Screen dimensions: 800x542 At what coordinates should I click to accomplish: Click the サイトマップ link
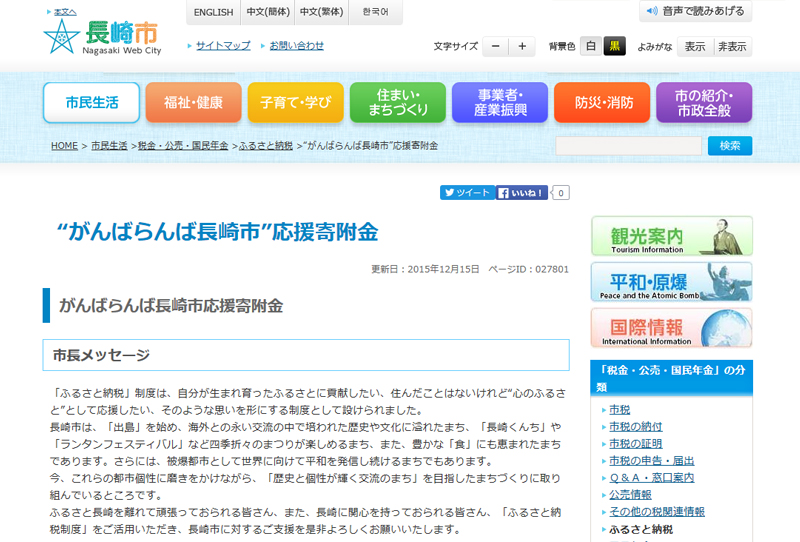[x=222, y=46]
